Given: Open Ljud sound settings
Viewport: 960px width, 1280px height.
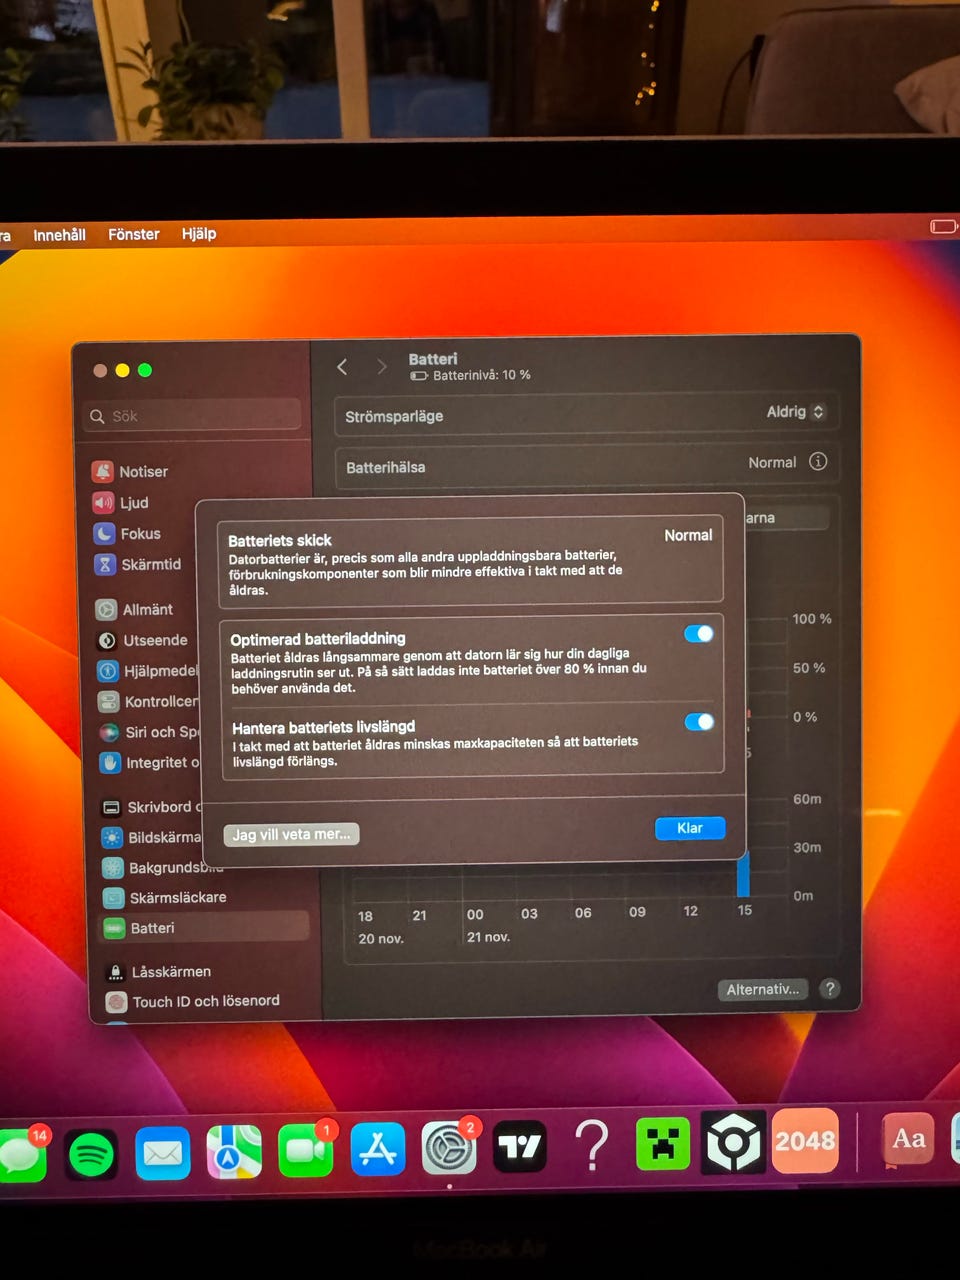Looking at the screenshot, I should tap(121, 502).
